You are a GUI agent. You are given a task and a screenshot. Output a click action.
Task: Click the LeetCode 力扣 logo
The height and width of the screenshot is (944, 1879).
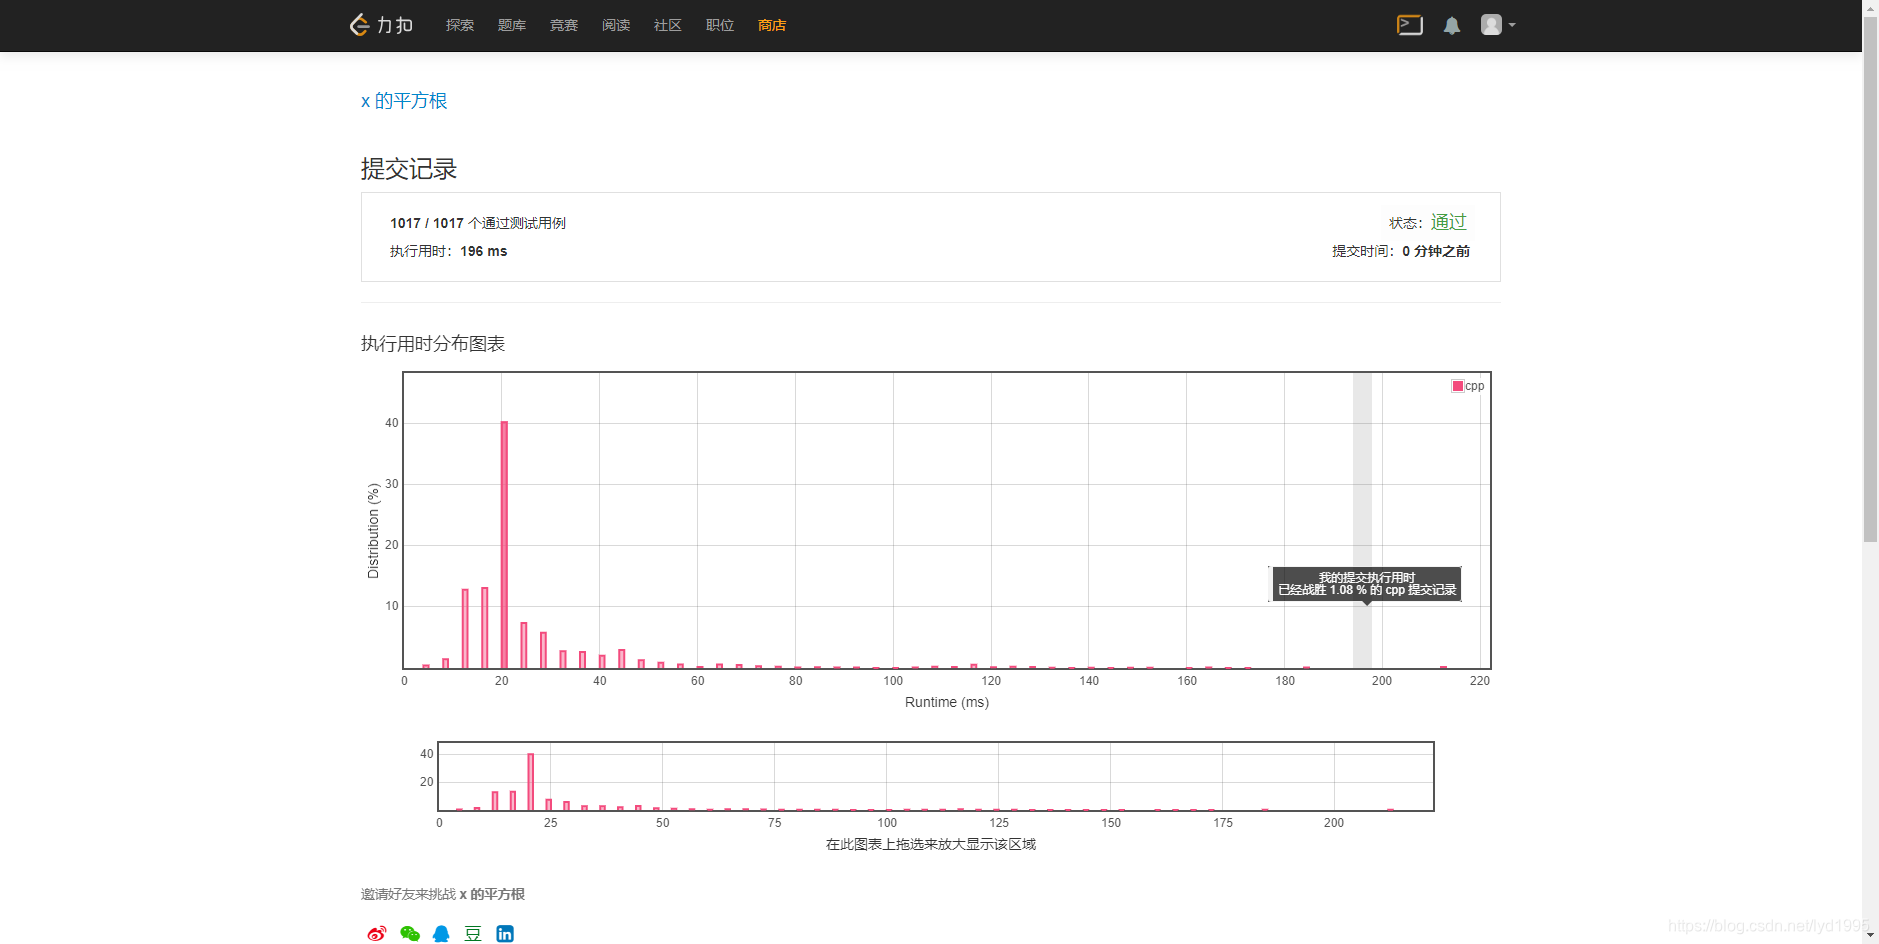(381, 25)
